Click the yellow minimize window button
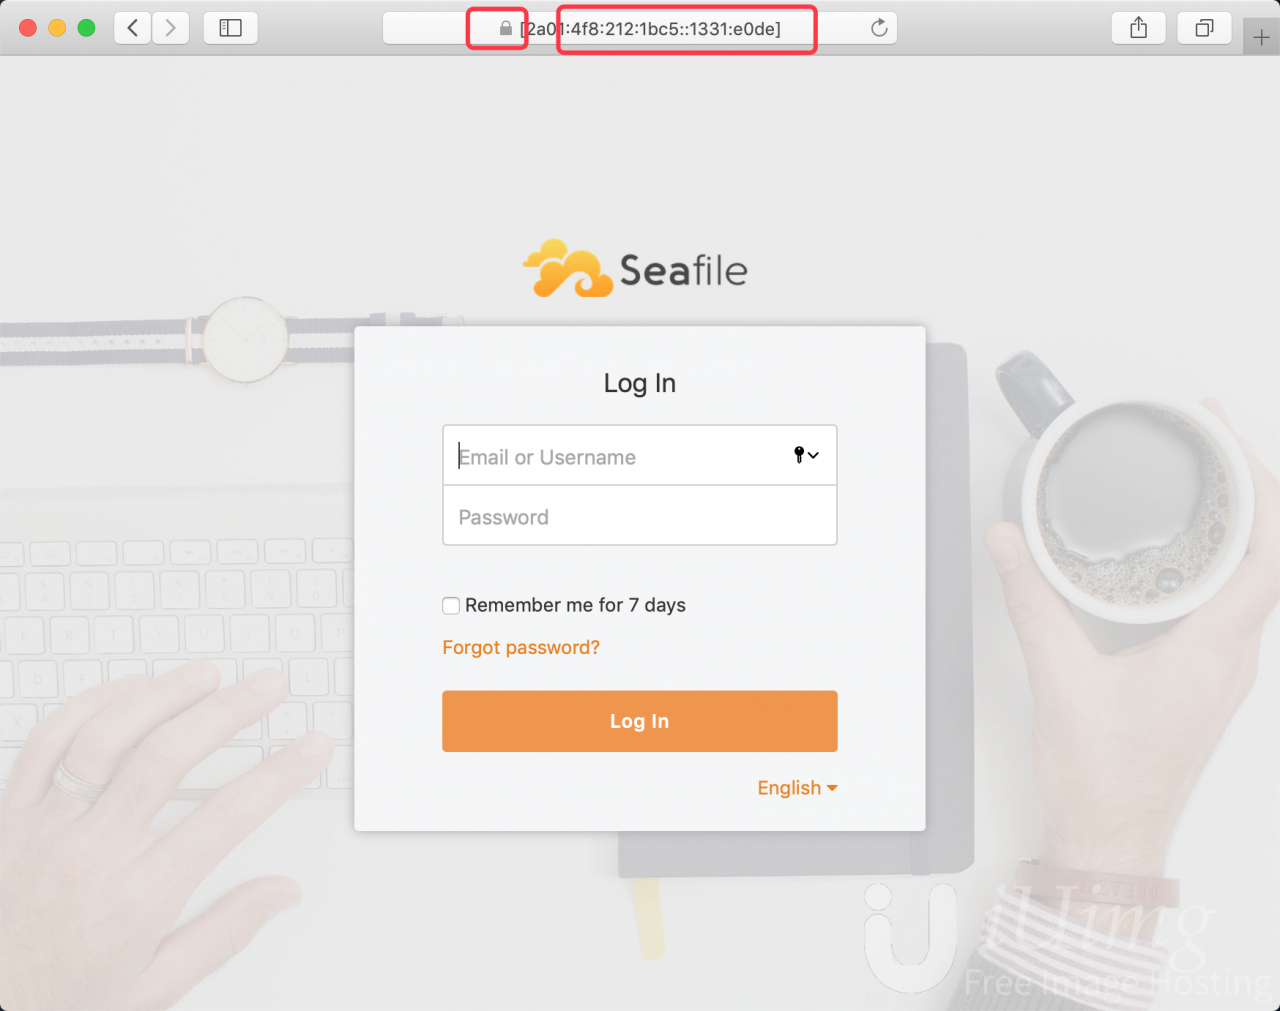The height and width of the screenshot is (1011, 1280). pyautogui.click(x=57, y=28)
